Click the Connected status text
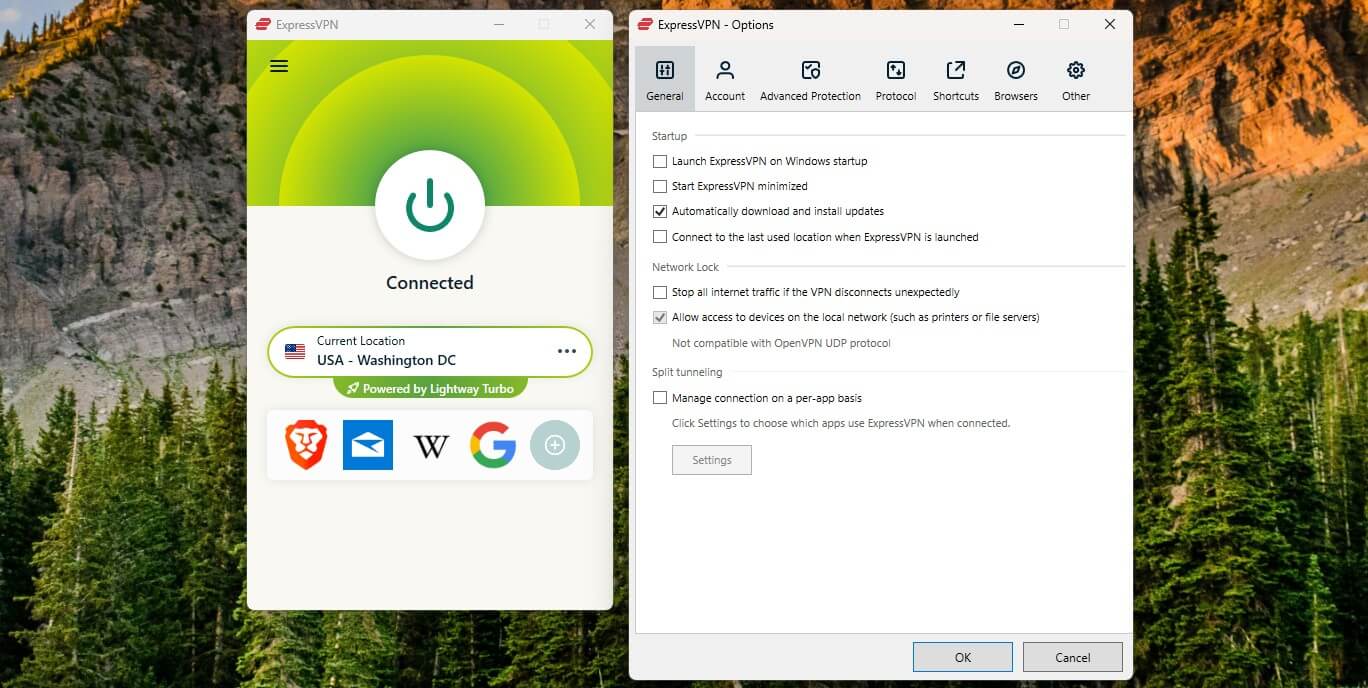1368x688 pixels. point(430,283)
